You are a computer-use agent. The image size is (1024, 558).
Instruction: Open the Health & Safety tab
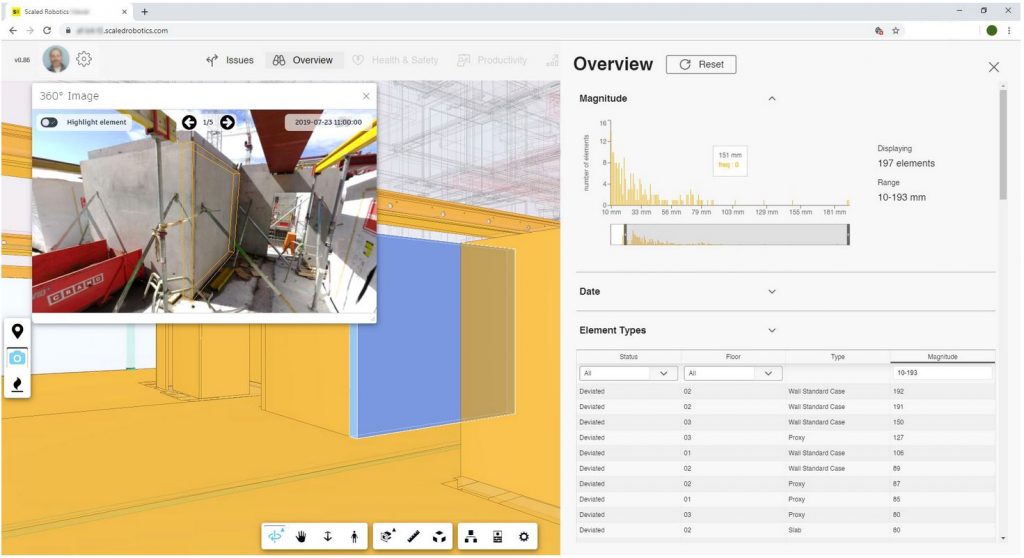[x=395, y=60]
